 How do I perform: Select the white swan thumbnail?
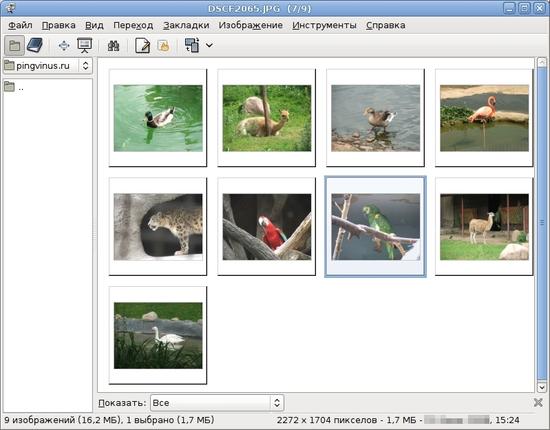[x=158, y=335]
